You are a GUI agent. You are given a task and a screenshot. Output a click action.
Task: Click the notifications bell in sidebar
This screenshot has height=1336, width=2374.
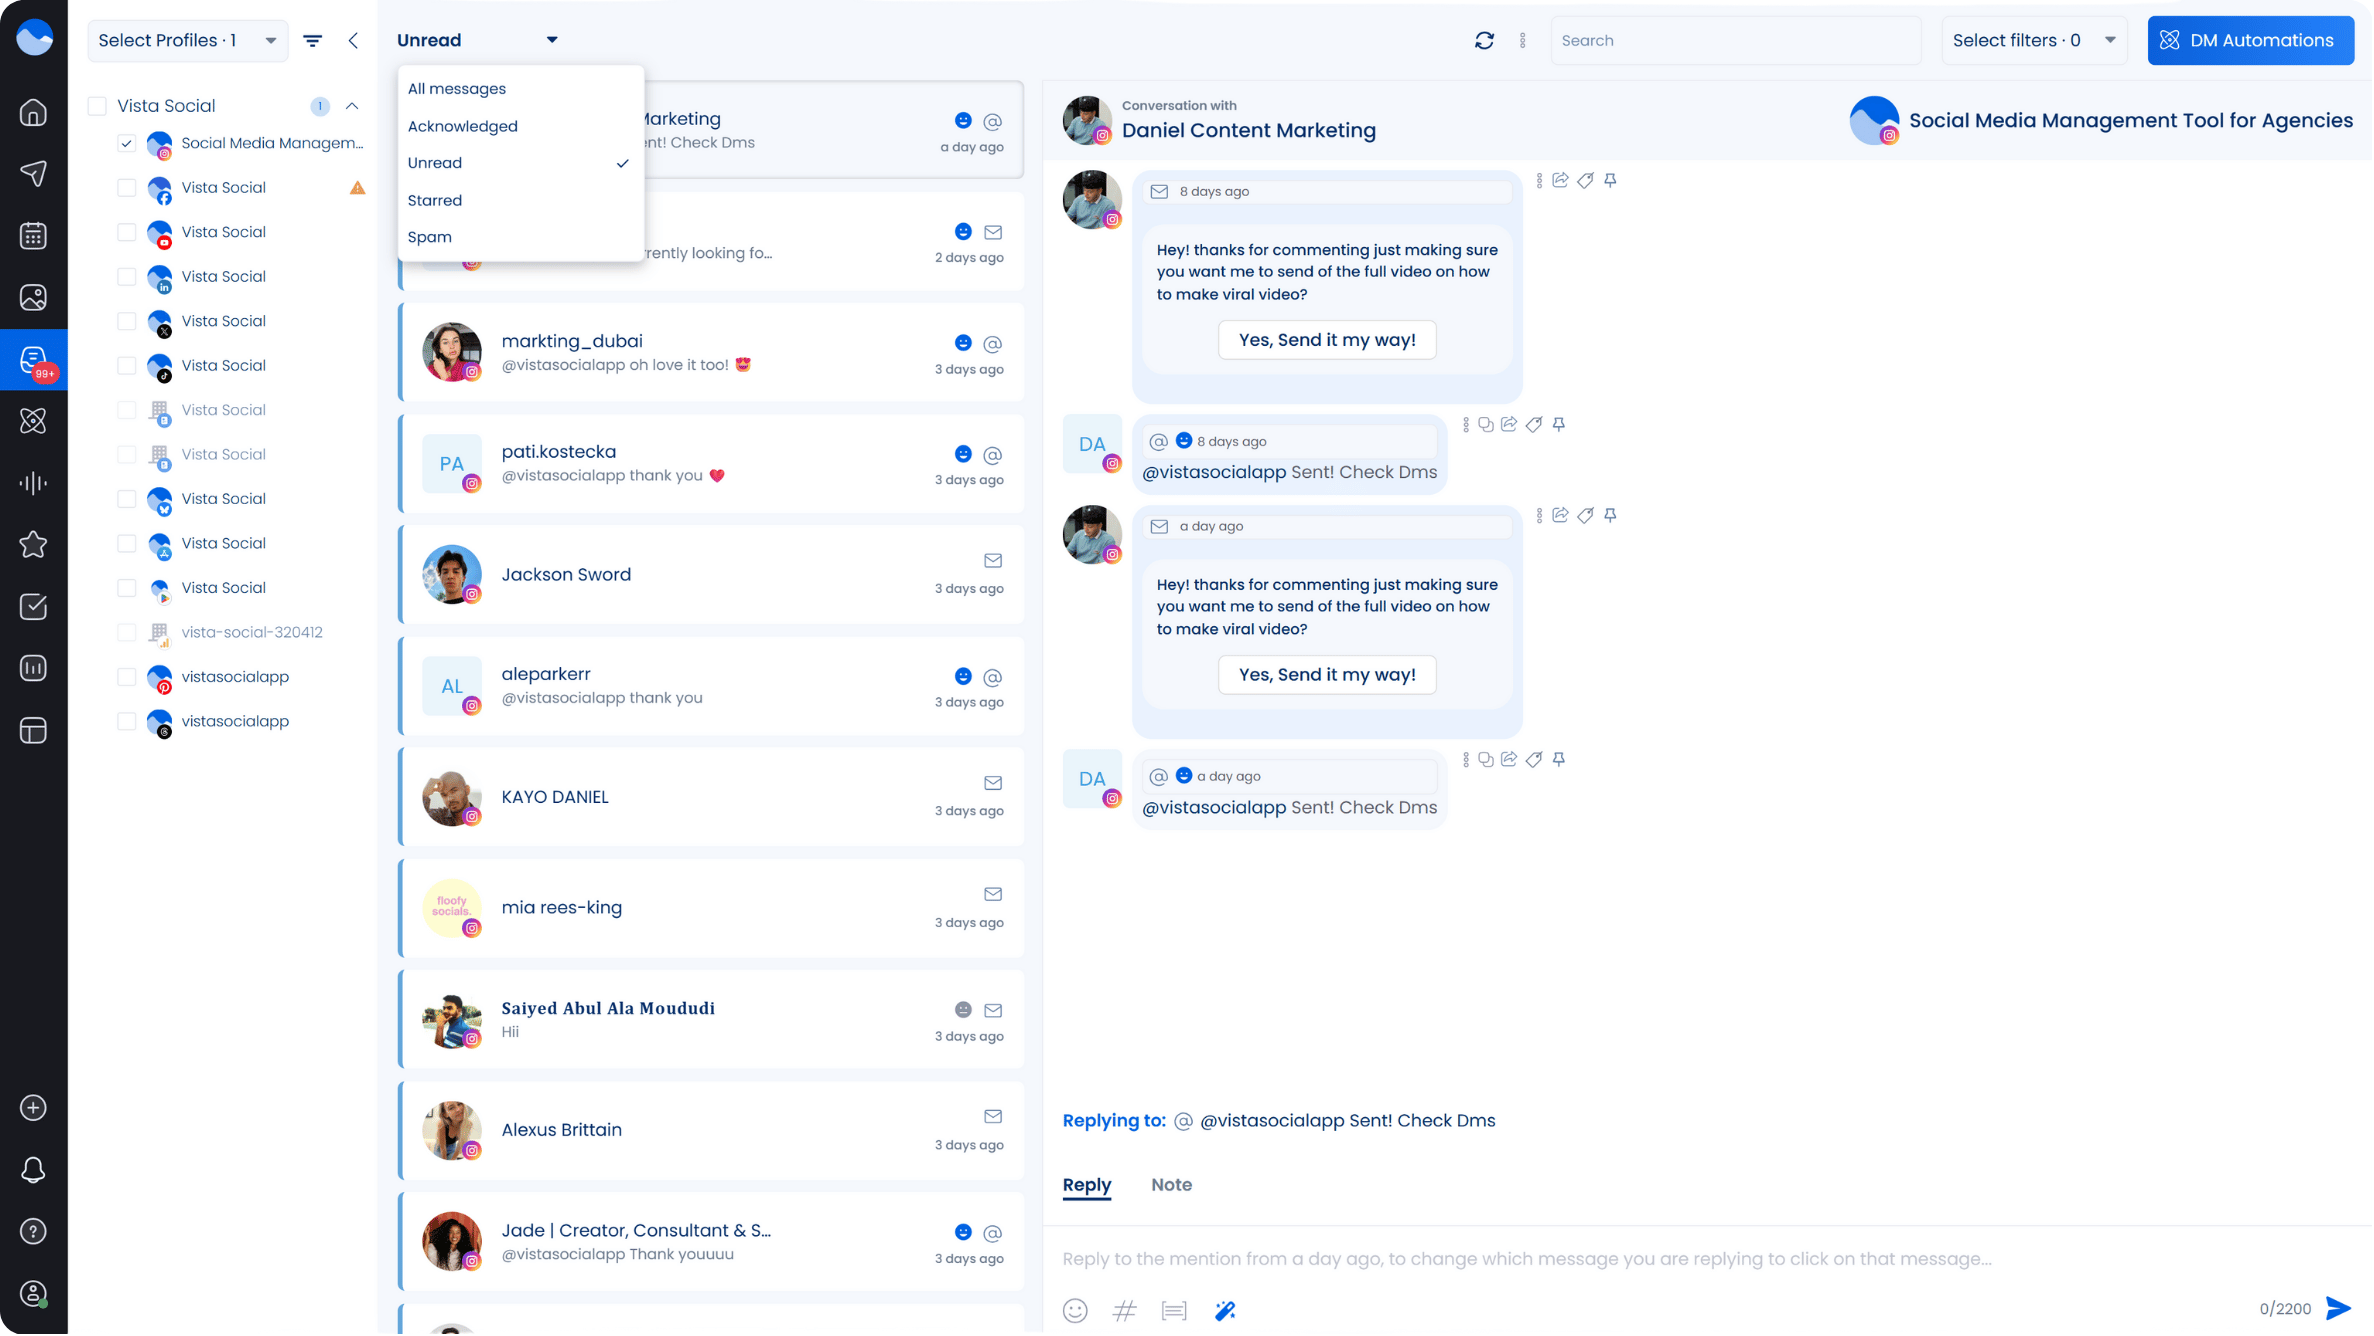click(33, 1170)
